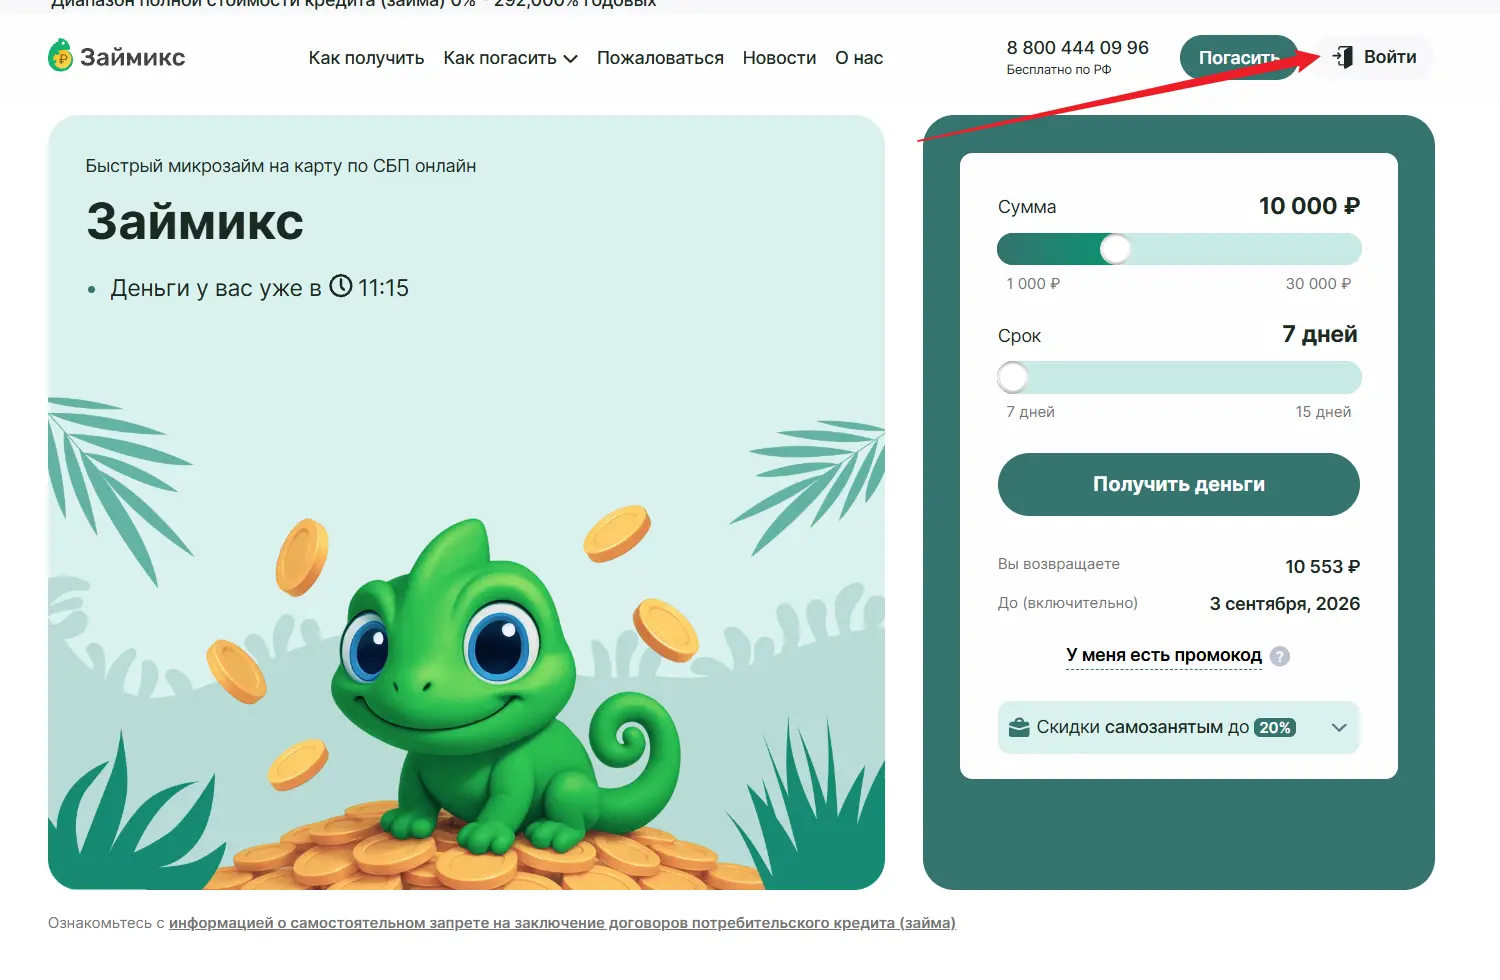This screenshot has width=1500, height=980.
Task: Click the Сумма loan amount slider handle
Action: point(1115,249)
